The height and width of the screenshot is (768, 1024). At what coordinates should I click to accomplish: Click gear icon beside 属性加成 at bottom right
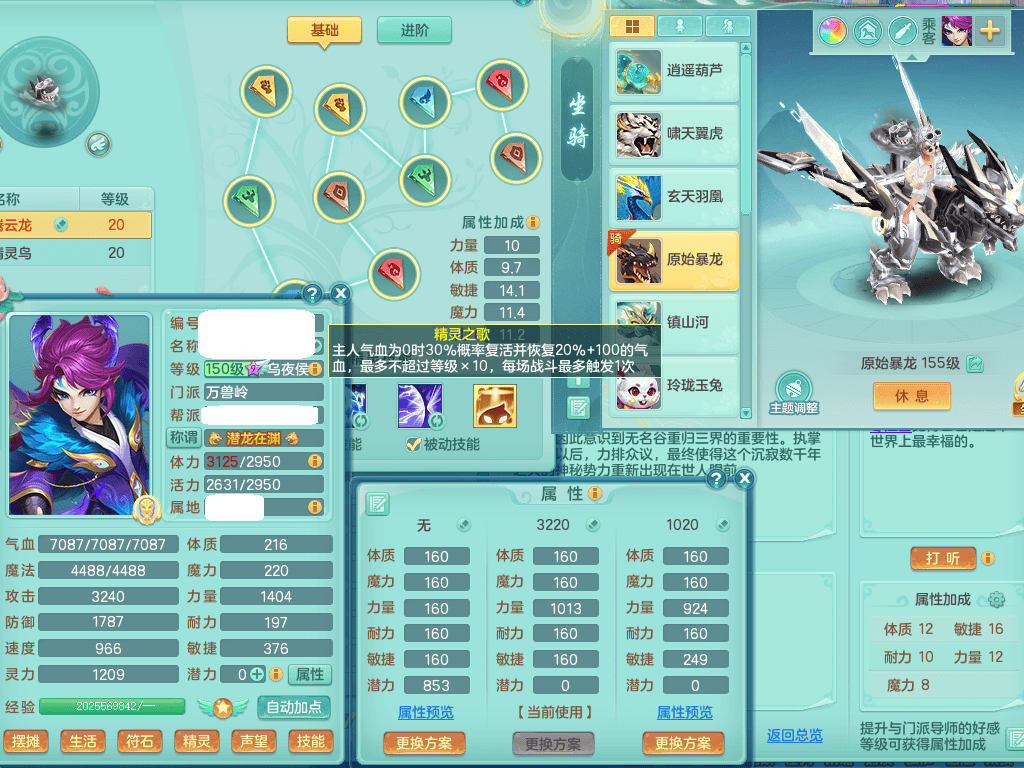point(996,600)
